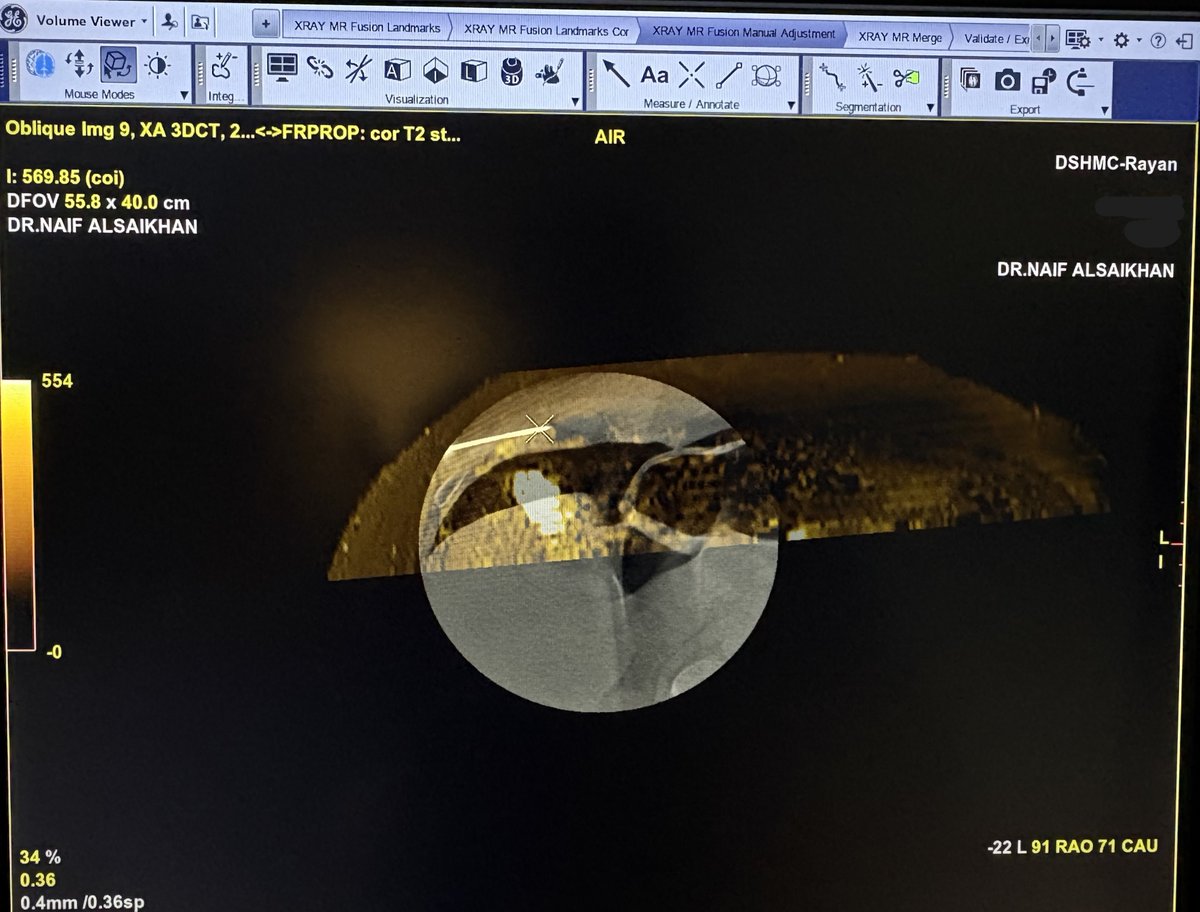1200x912 pixels.
Task: Toggle the broken chain link views icon
Action: click(320, 69)
